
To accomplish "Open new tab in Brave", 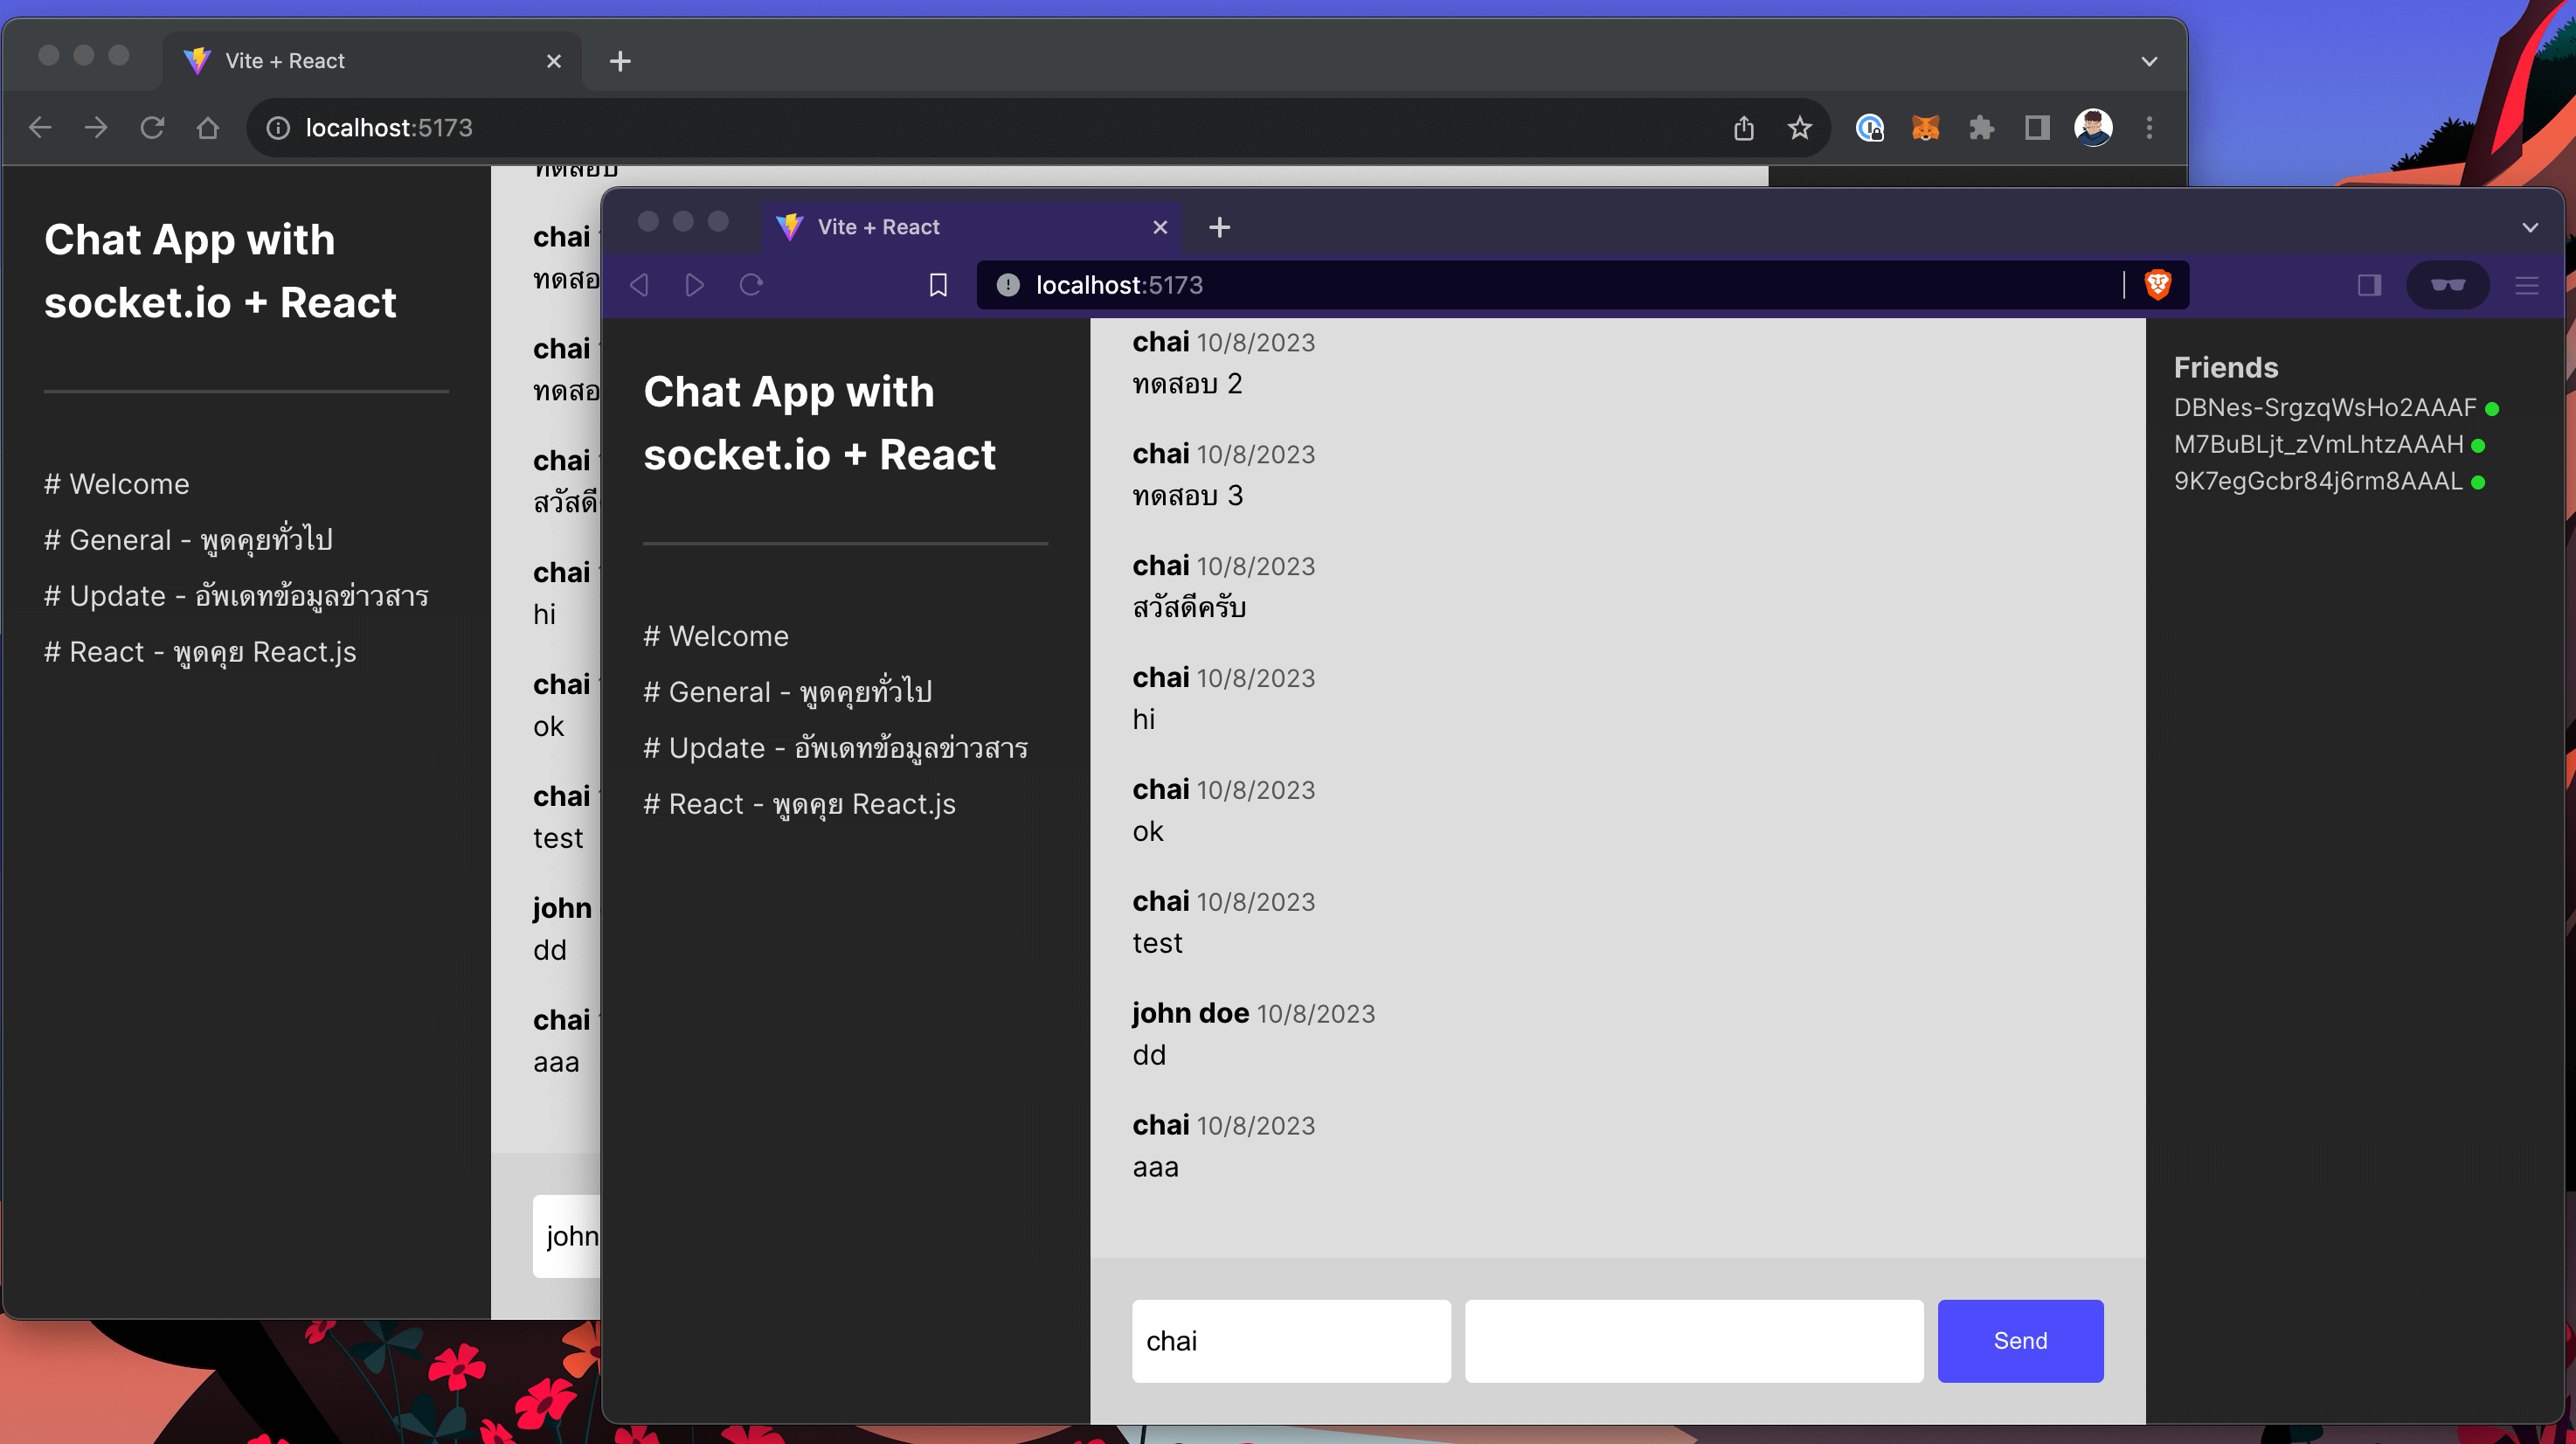I will pos(1219,227).
